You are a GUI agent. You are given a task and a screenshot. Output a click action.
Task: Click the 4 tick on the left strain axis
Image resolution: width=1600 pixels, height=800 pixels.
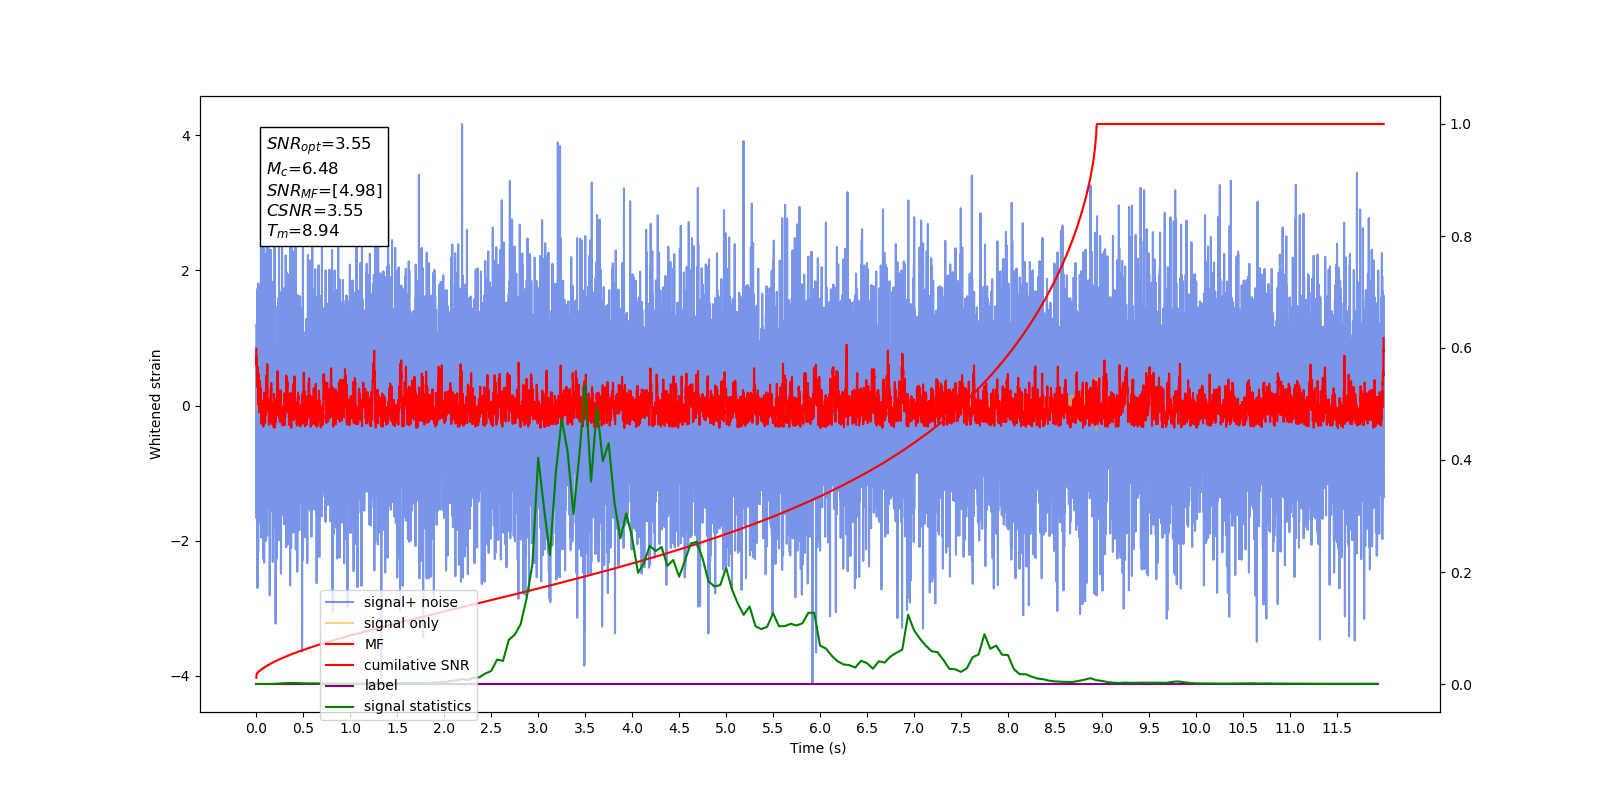186,136
